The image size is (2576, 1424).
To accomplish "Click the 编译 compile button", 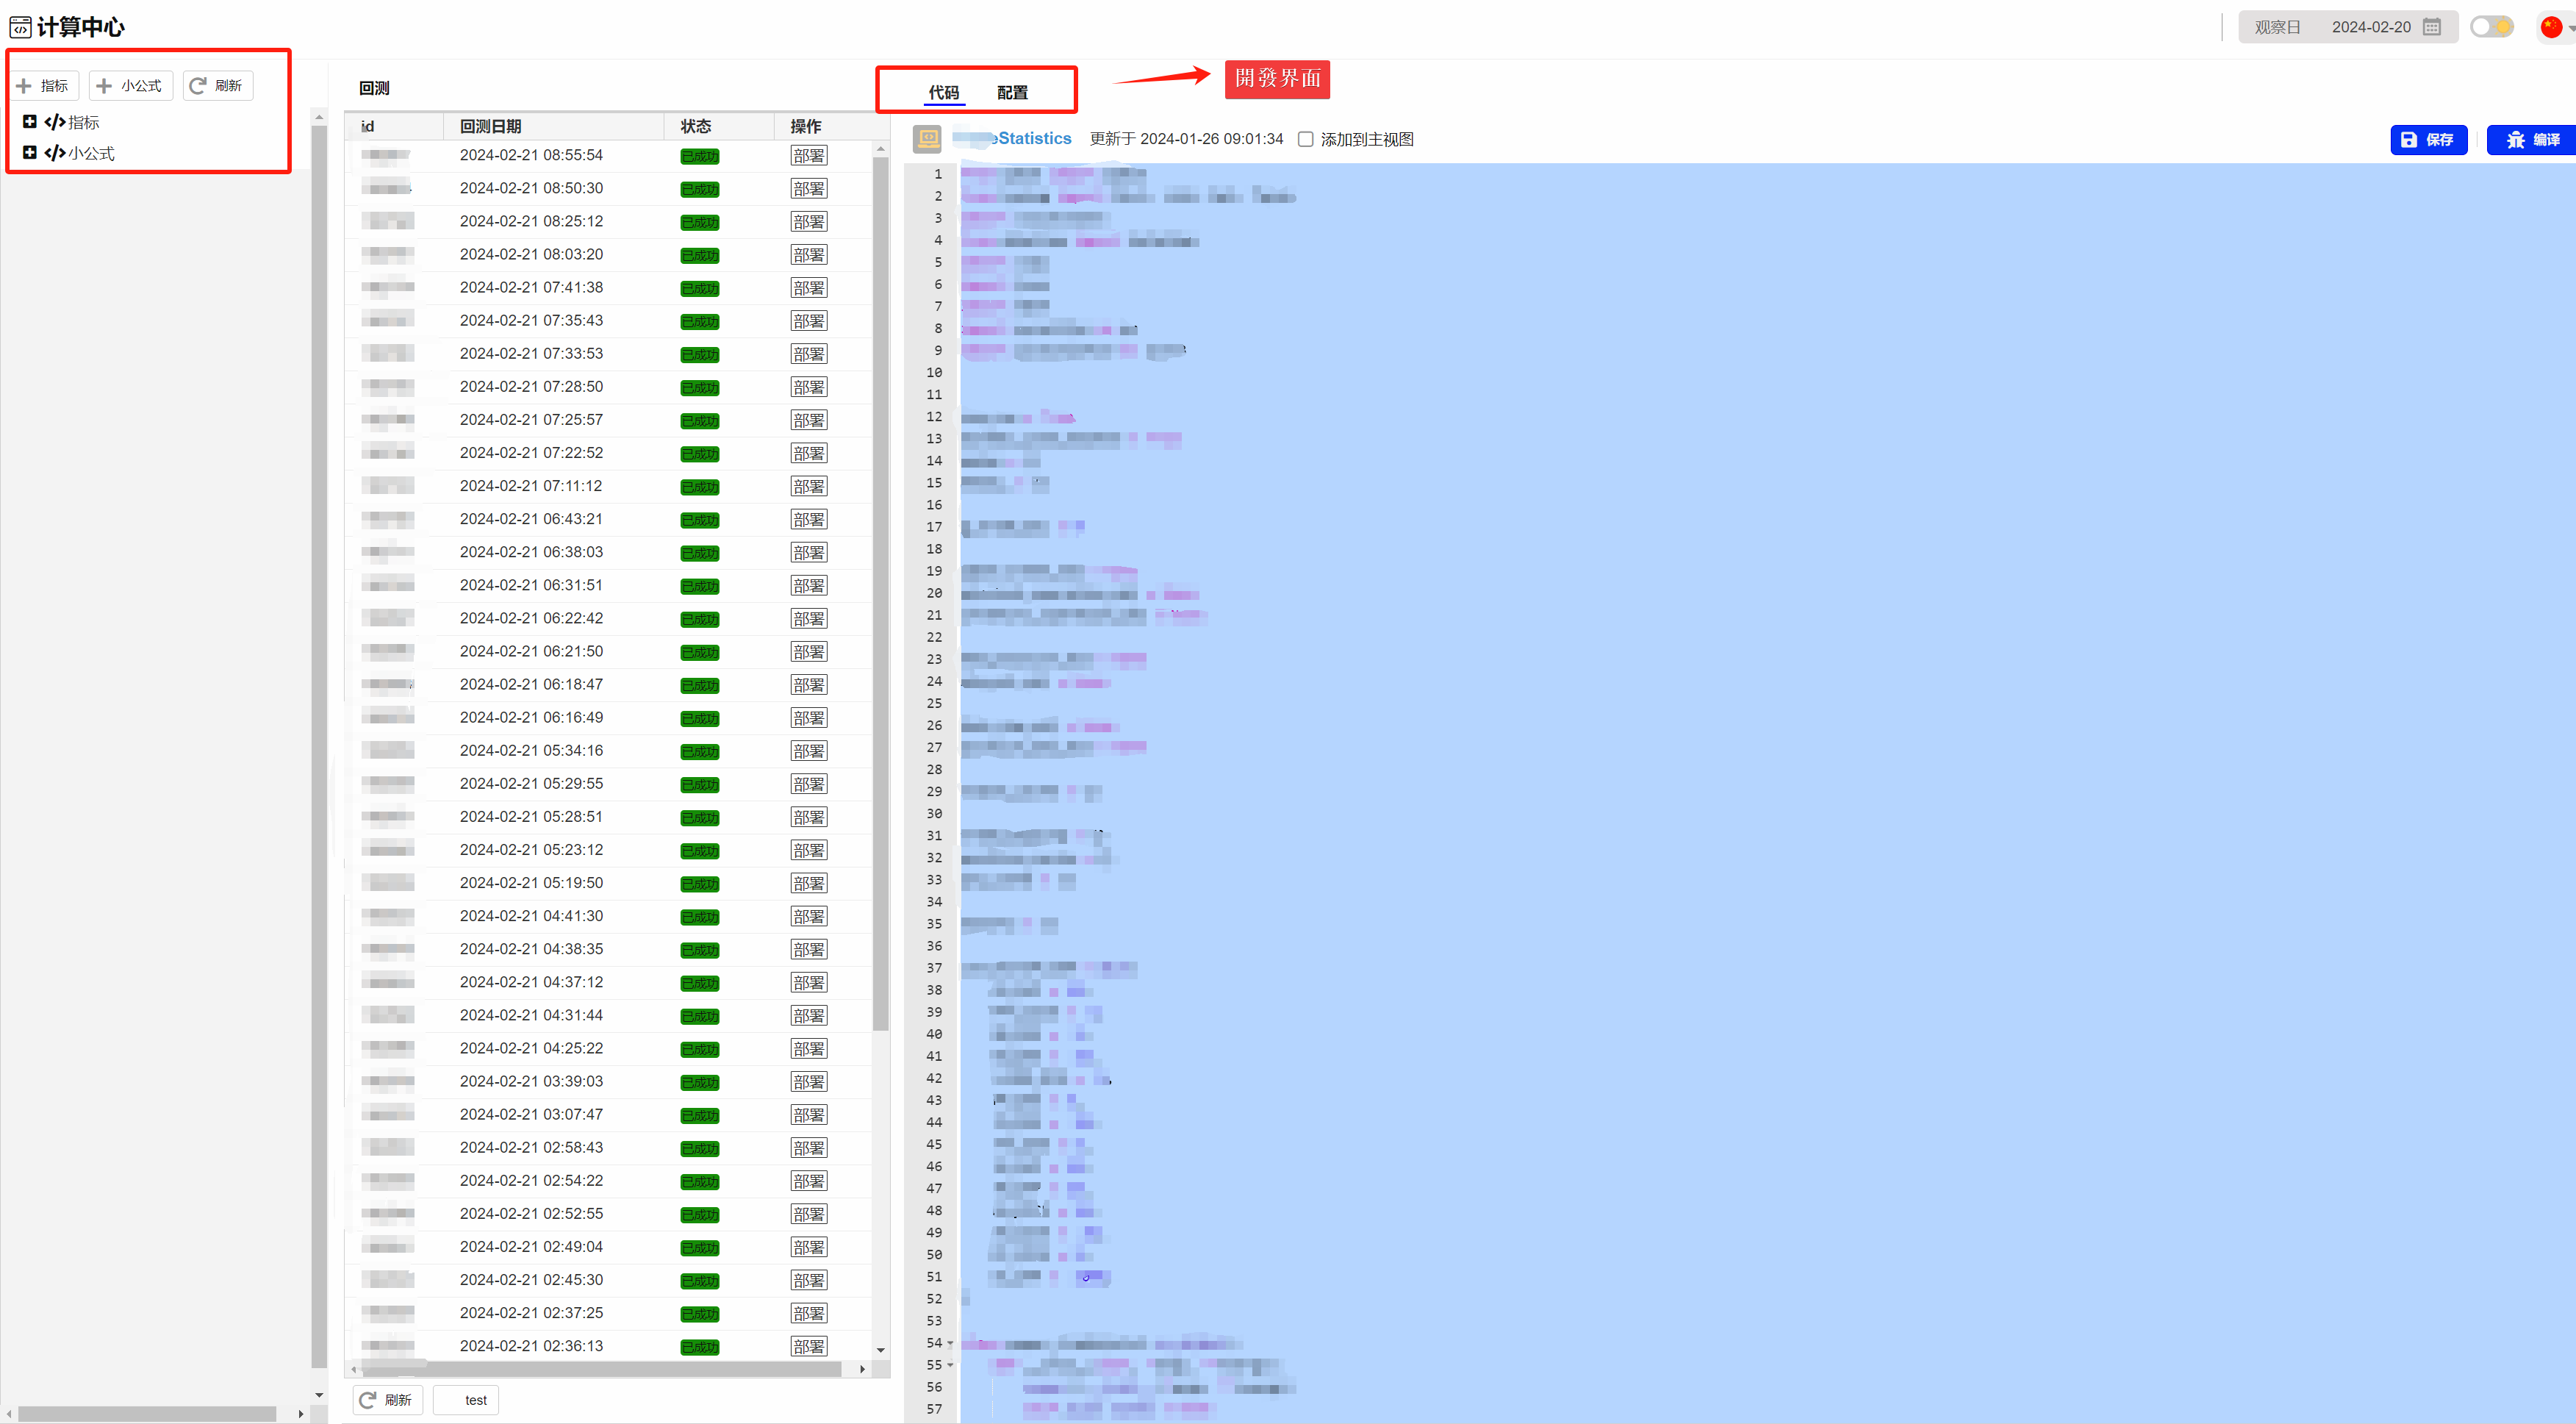I will coord(2532,140).
